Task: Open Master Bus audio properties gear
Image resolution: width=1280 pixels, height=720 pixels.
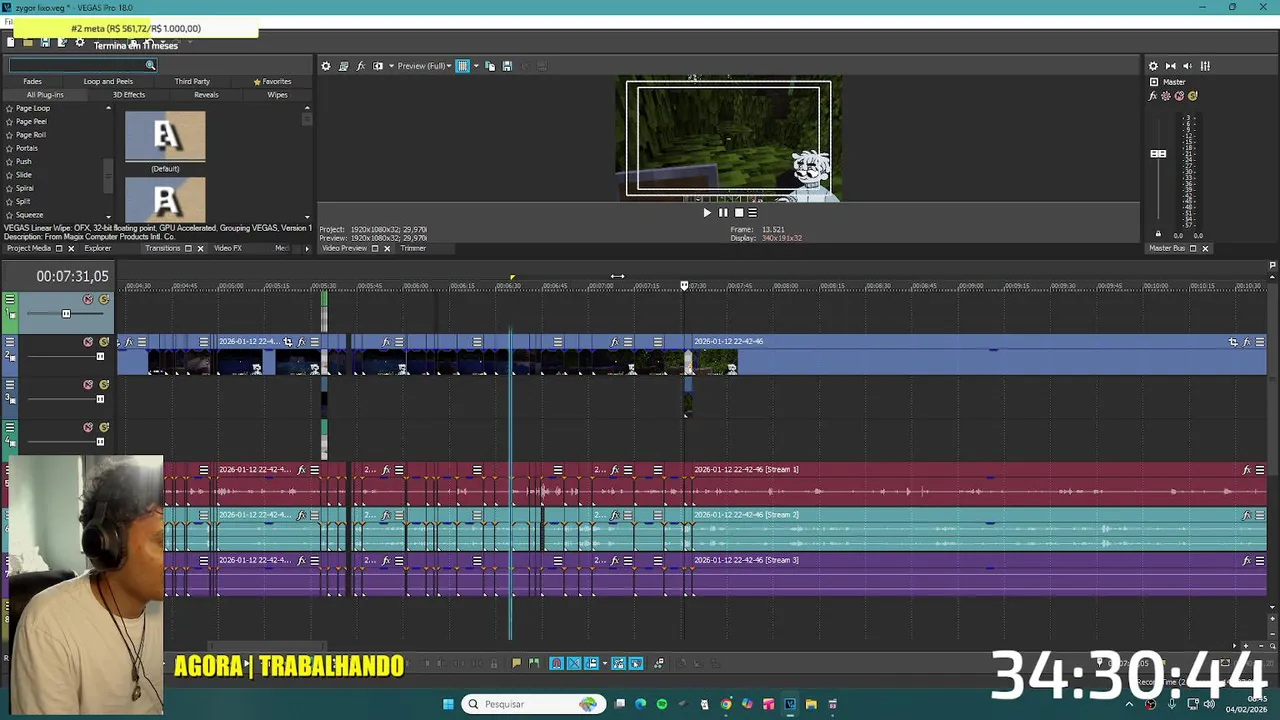Action: [x=1153, y=66]
